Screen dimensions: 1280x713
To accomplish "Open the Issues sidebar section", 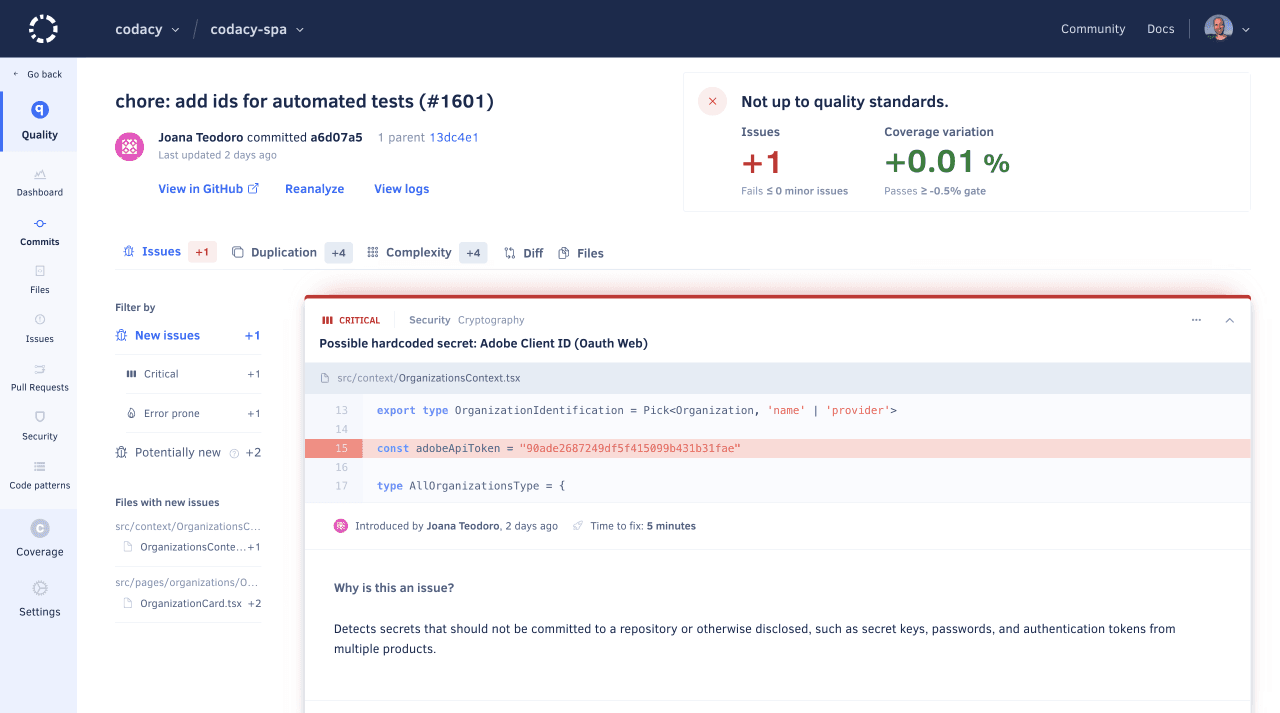I will [39, 329].
